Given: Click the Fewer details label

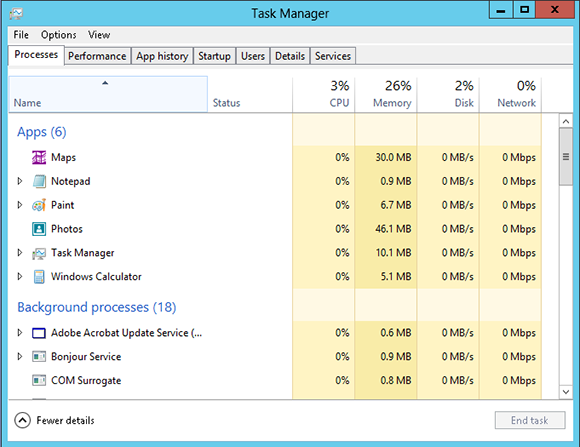Looking at the screenshot, I should pos(65,420).
